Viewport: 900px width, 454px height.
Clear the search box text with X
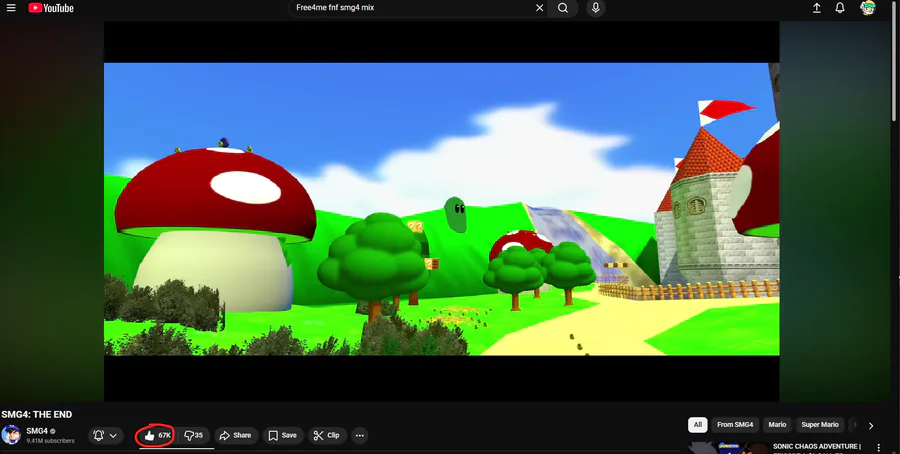coord(540,8)
